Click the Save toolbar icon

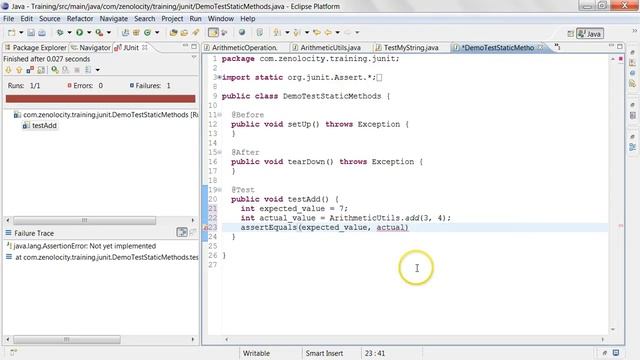[31, 33]
